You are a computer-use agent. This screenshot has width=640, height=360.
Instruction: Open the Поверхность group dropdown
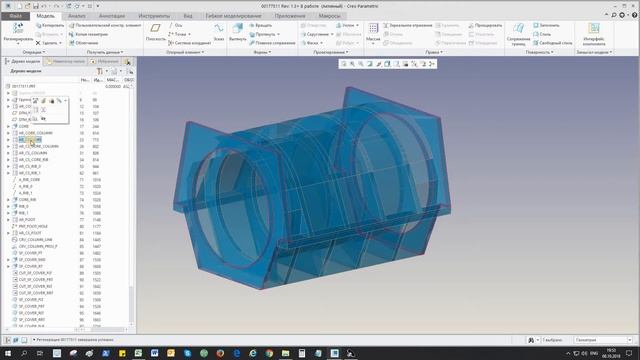click(540, 52)
